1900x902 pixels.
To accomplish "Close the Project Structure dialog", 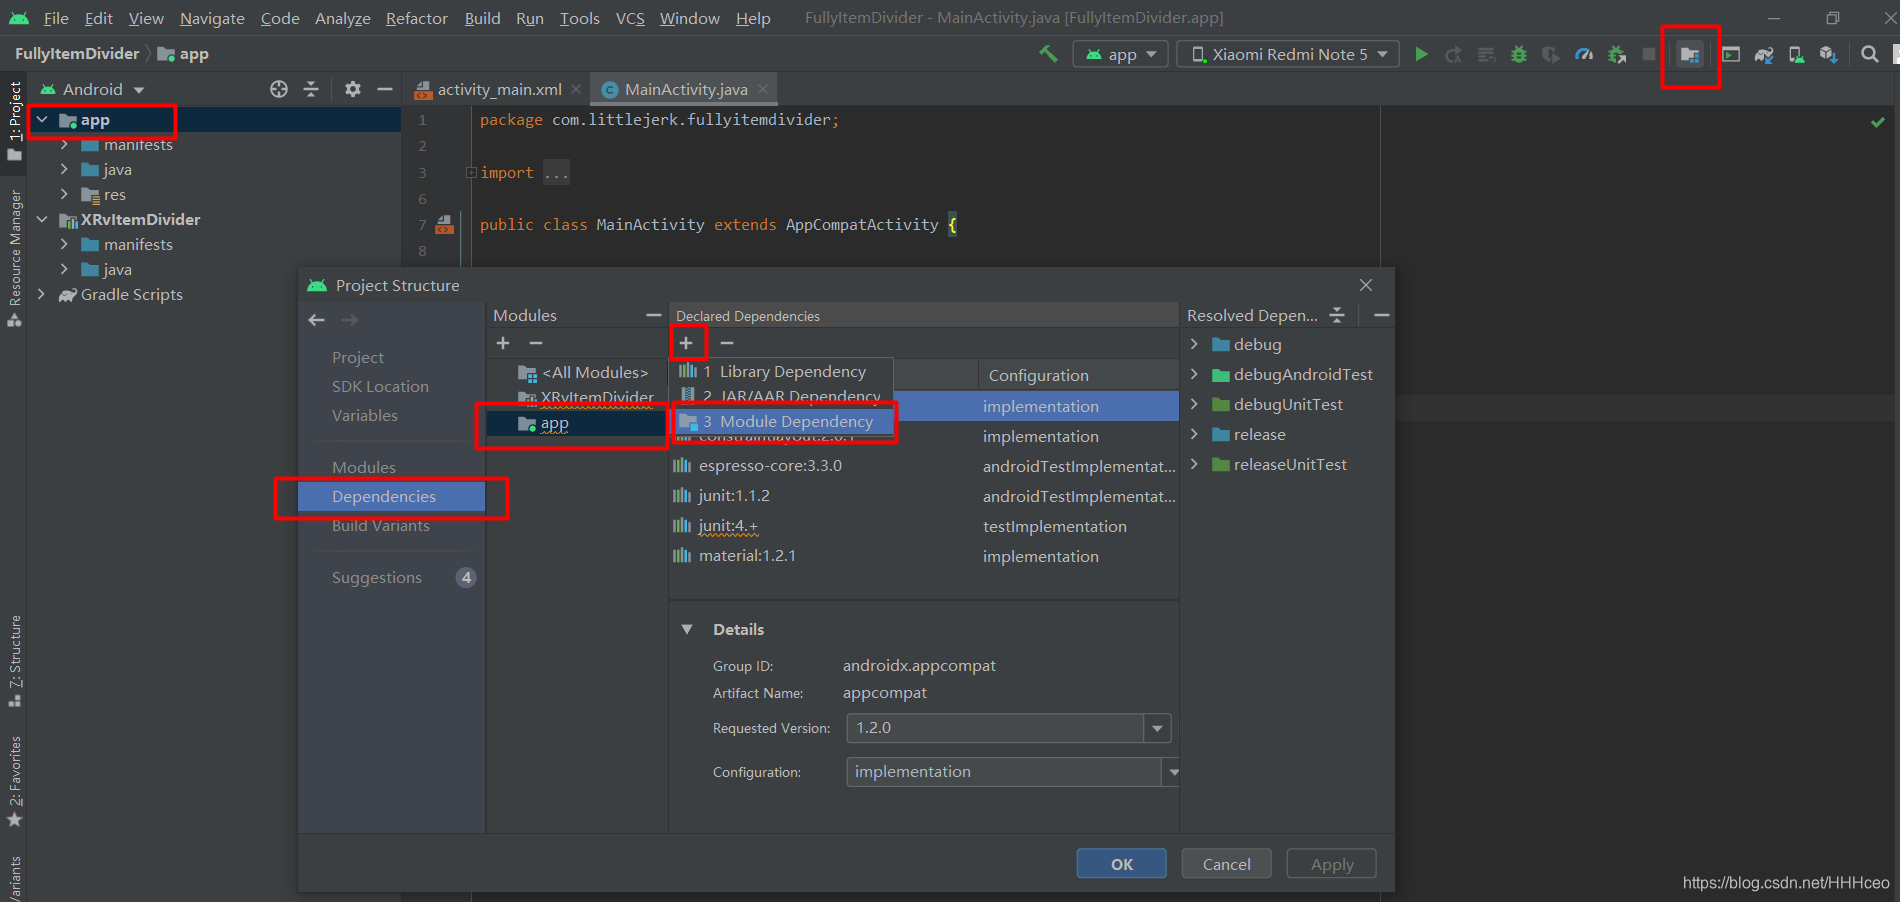I will tap(1366, 285).
